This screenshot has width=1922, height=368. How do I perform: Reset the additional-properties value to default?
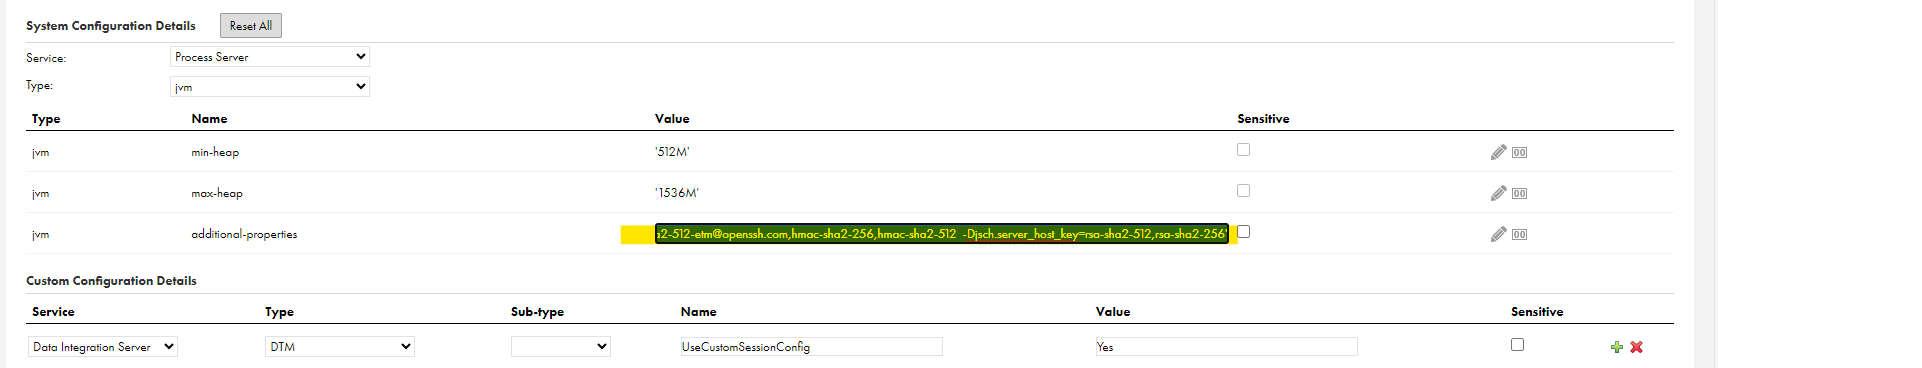pos(1519,235)
